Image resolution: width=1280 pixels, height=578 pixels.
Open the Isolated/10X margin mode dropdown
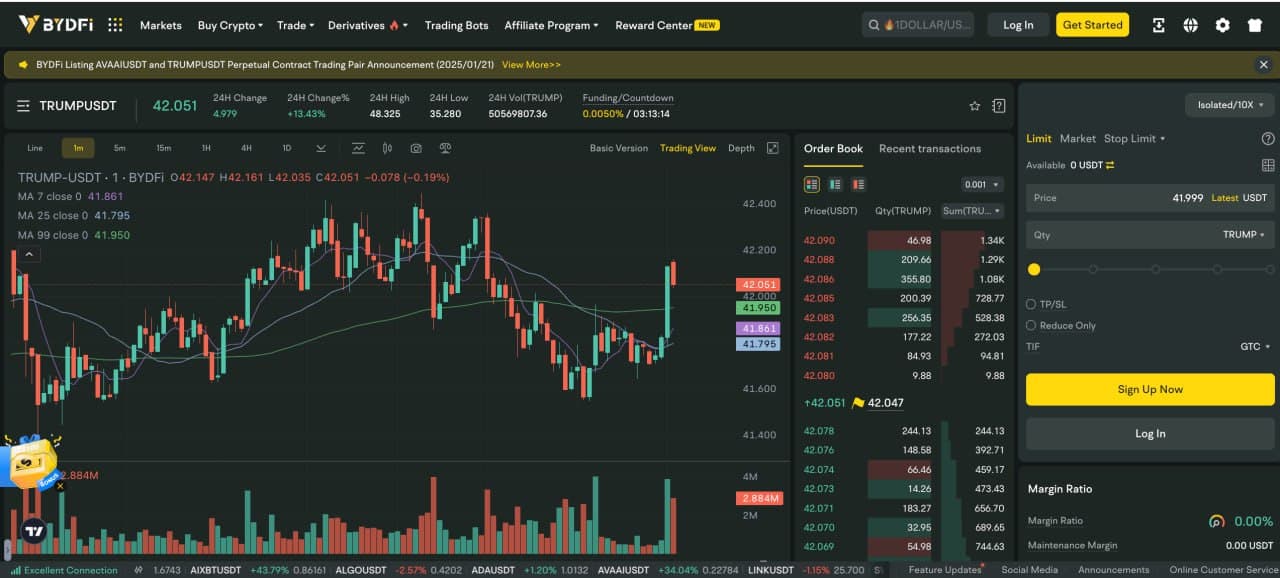1230,105
